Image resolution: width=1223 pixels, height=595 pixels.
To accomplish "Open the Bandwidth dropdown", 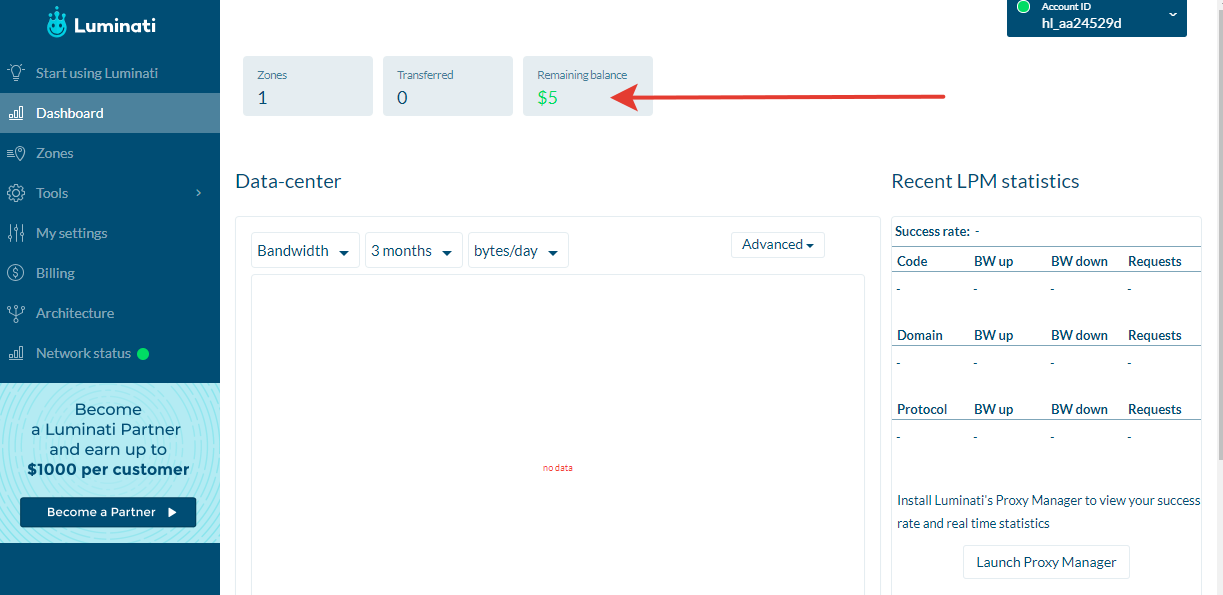I will pos(305,251).
